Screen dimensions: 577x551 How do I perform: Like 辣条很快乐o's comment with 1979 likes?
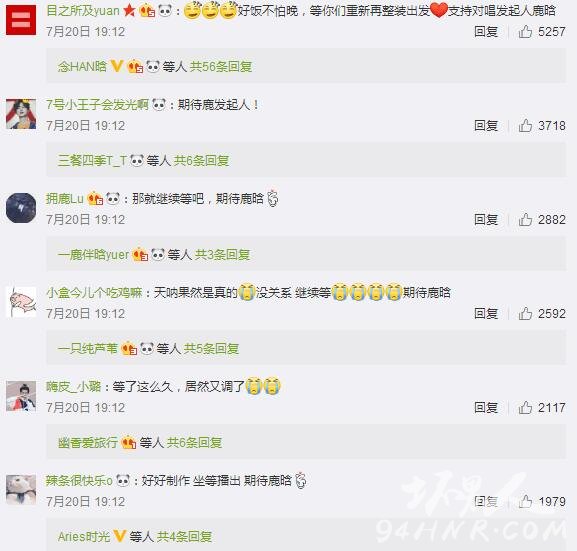point(525,501)
